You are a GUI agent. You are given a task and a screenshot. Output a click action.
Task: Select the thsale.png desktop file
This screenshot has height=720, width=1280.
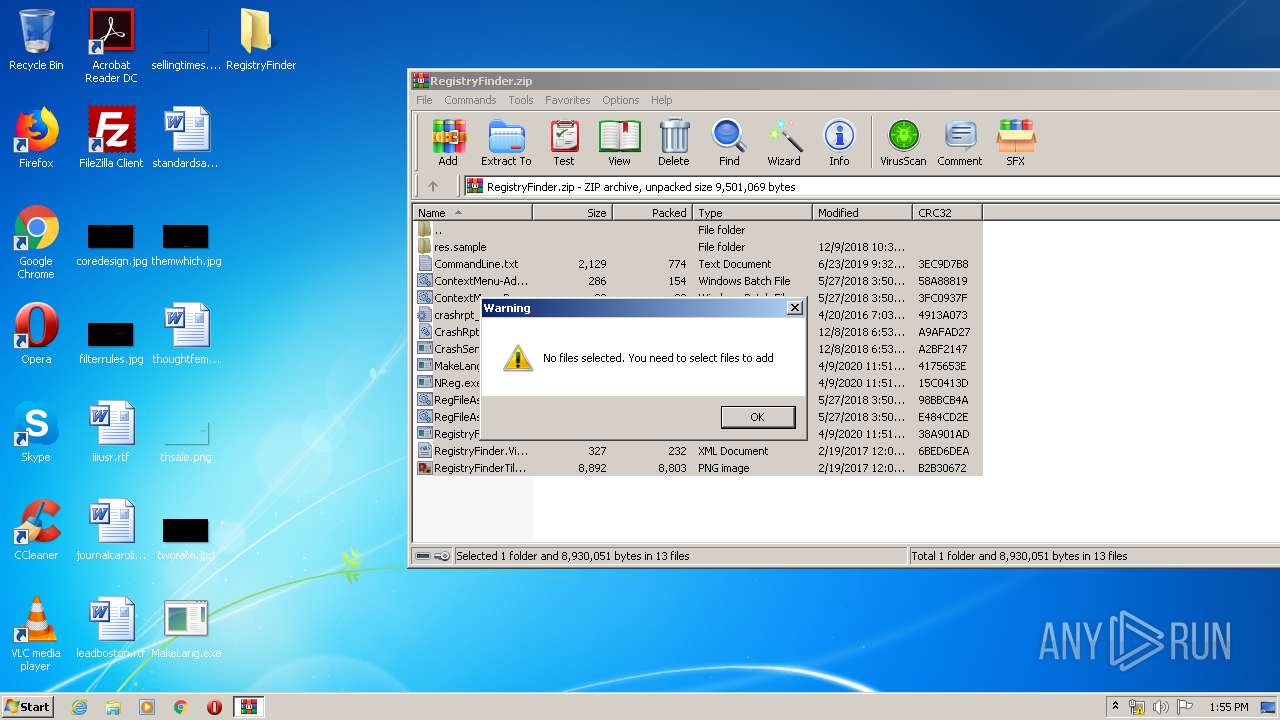(186, 440)
